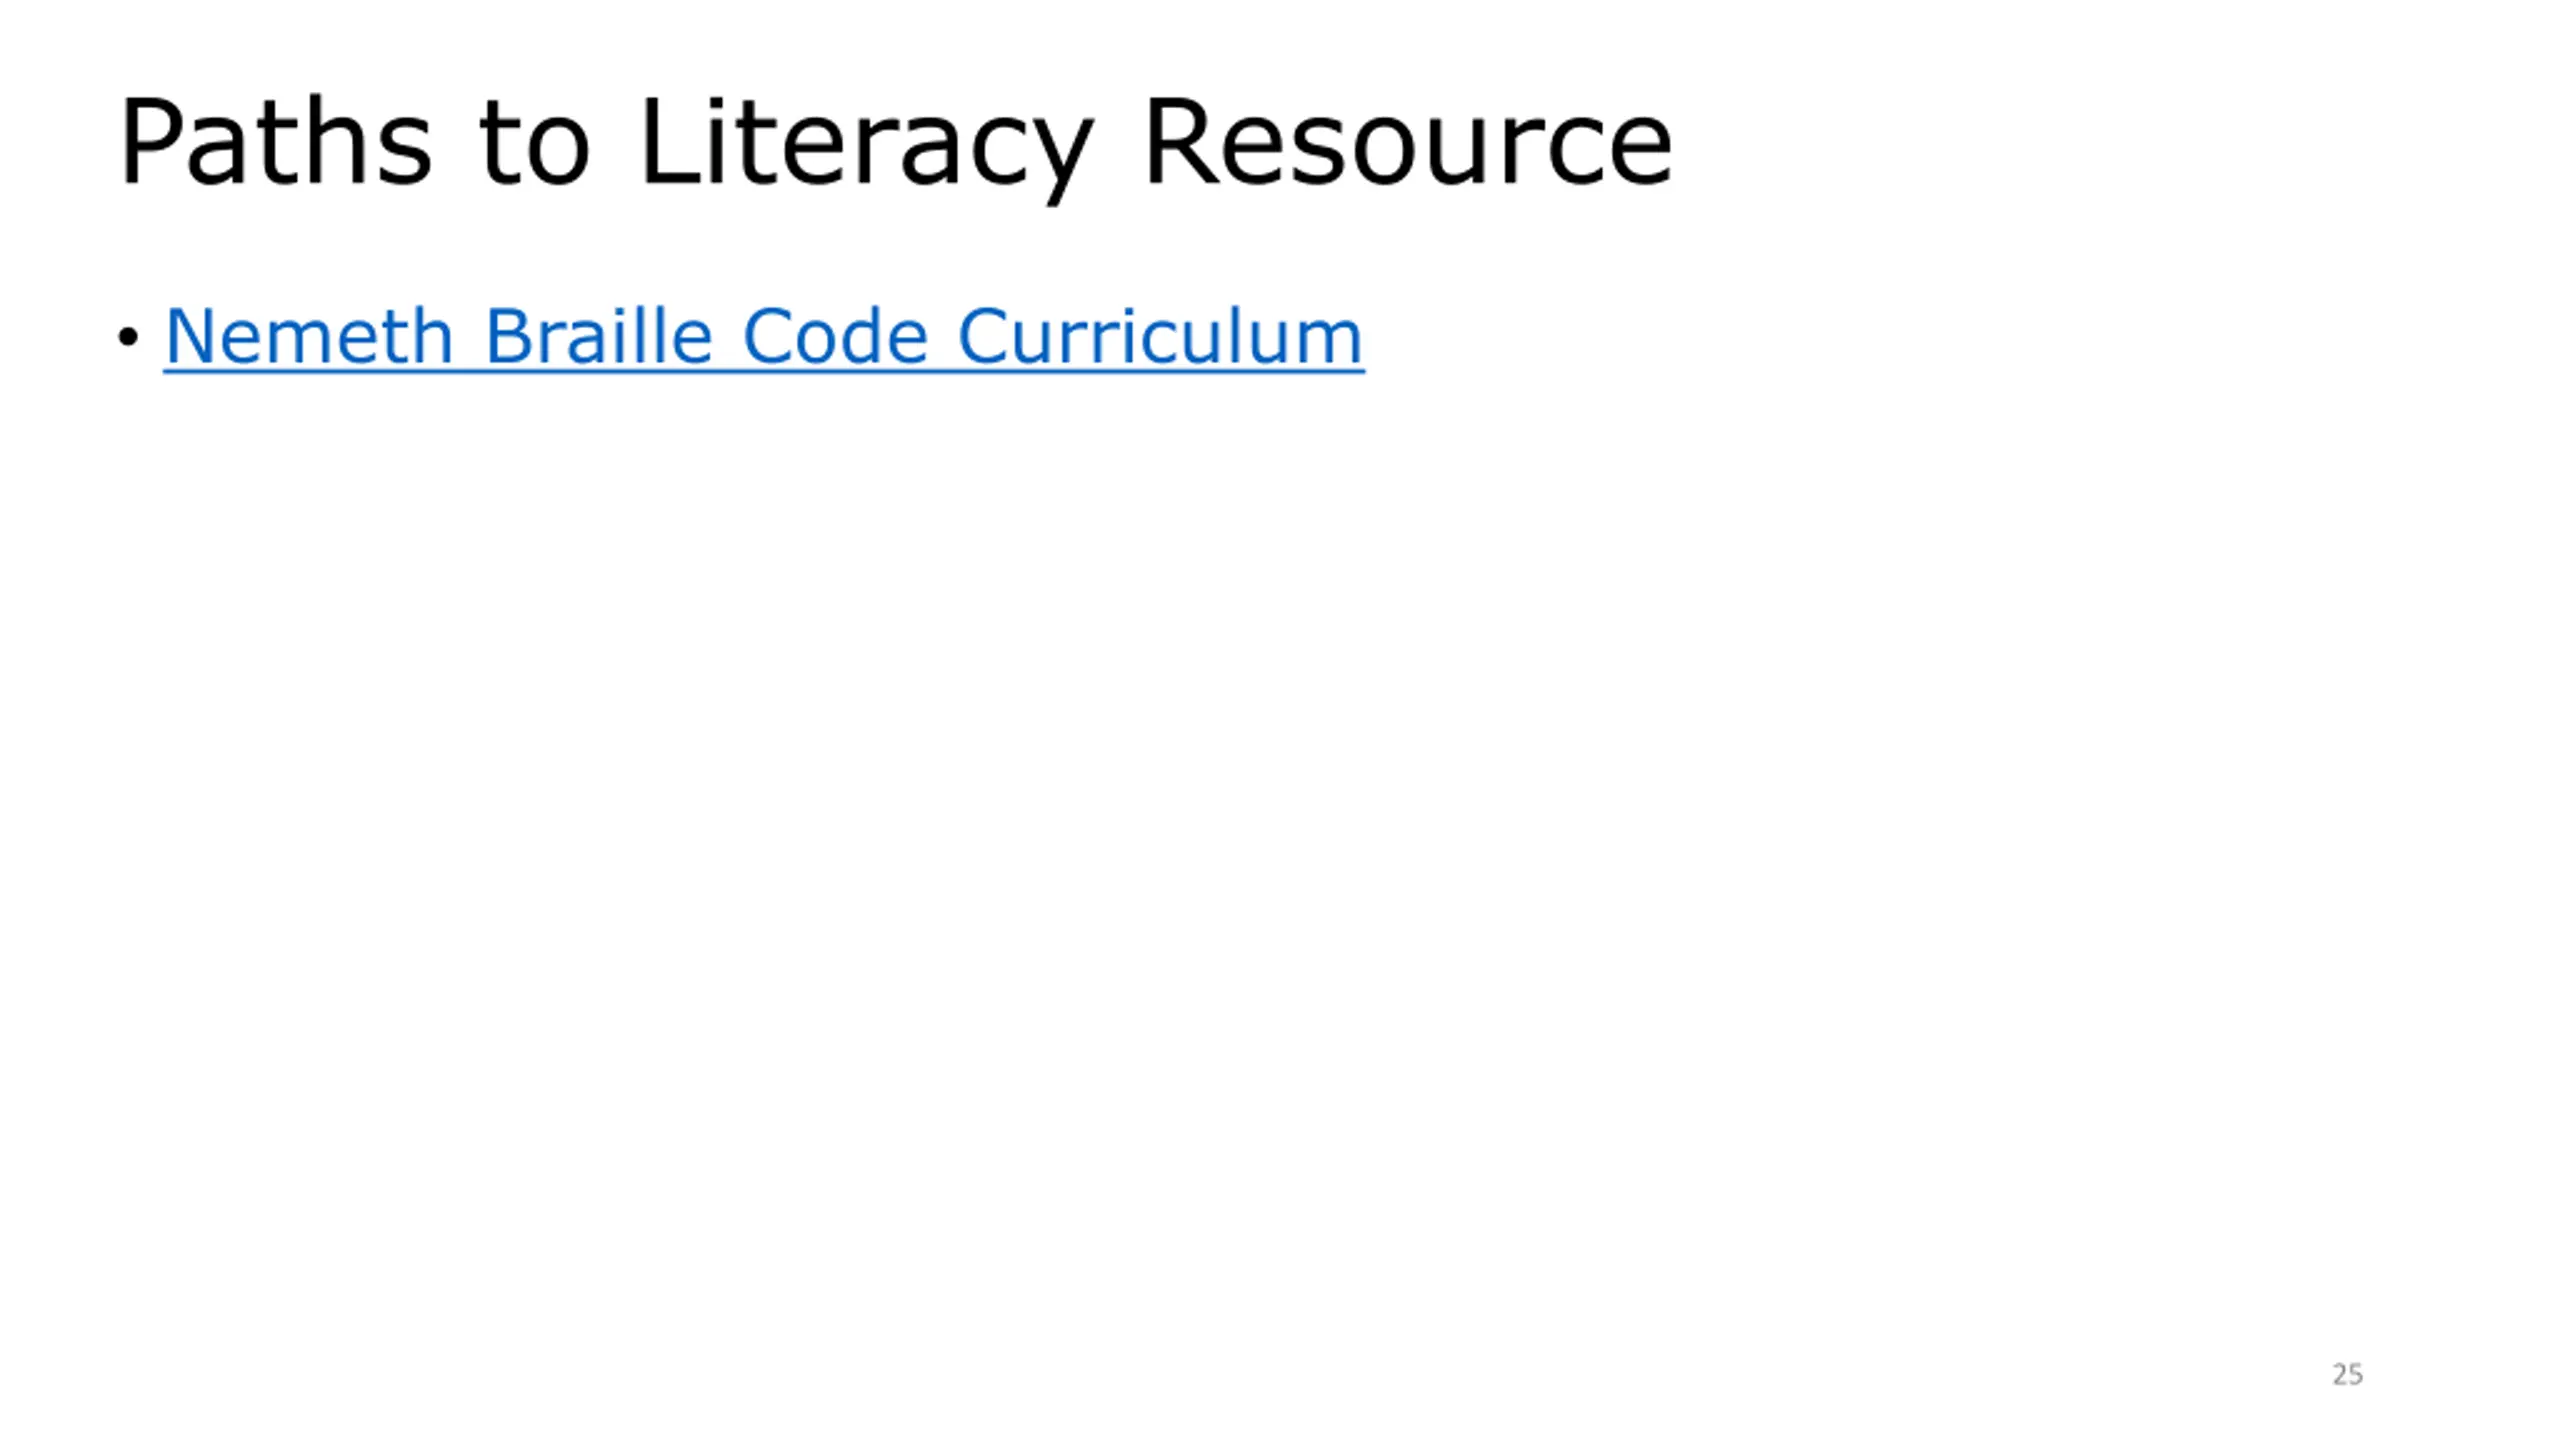This screenshot has width=2560, height=1440.
Task: Click the letter d in Code
Action: tap(862, 336)
